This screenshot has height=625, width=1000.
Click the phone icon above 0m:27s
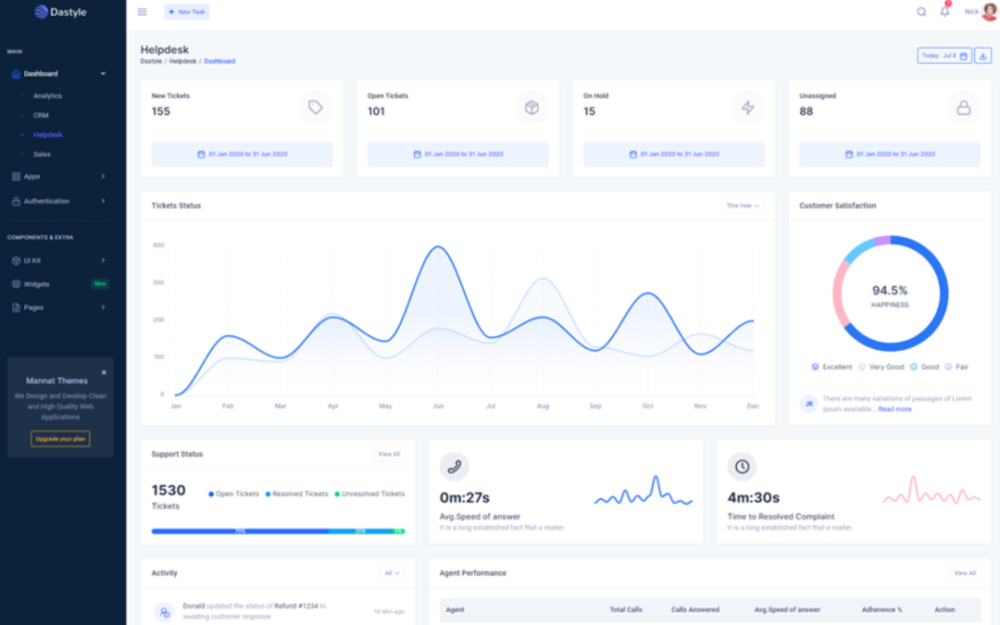click(x=454, y=467)
